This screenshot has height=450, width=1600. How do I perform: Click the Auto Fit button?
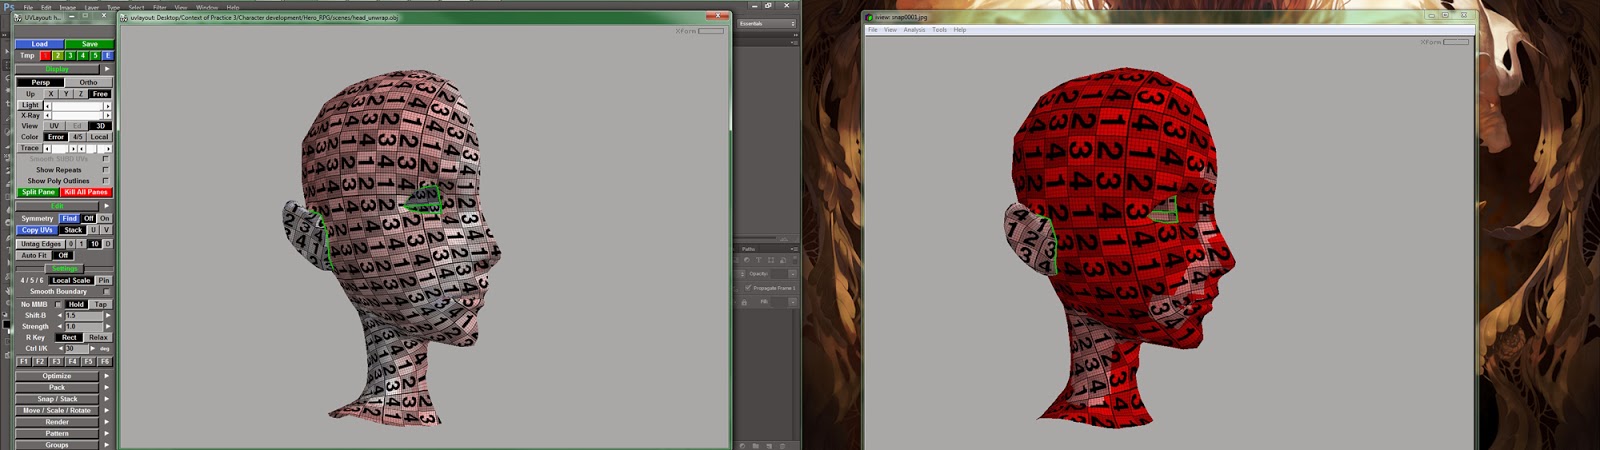[x=34, y=255]
